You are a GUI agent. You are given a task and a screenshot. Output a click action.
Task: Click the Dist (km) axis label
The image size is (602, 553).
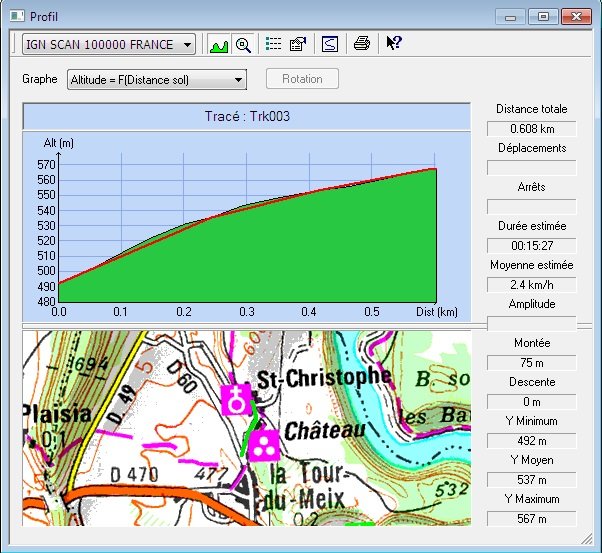pyautogui.click(x=437, y=311)
